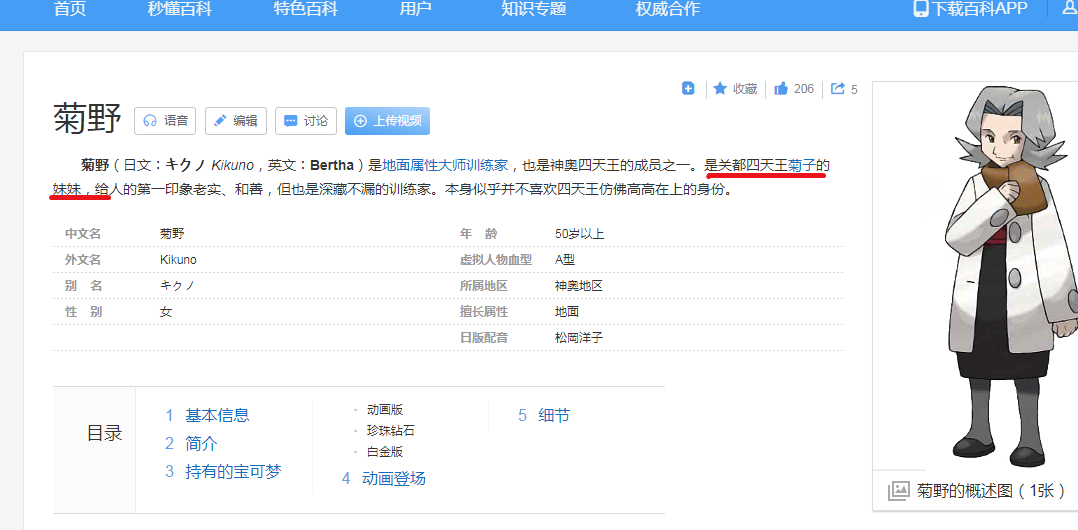Open the 讨论 discussion button

[x=306, y=121]
